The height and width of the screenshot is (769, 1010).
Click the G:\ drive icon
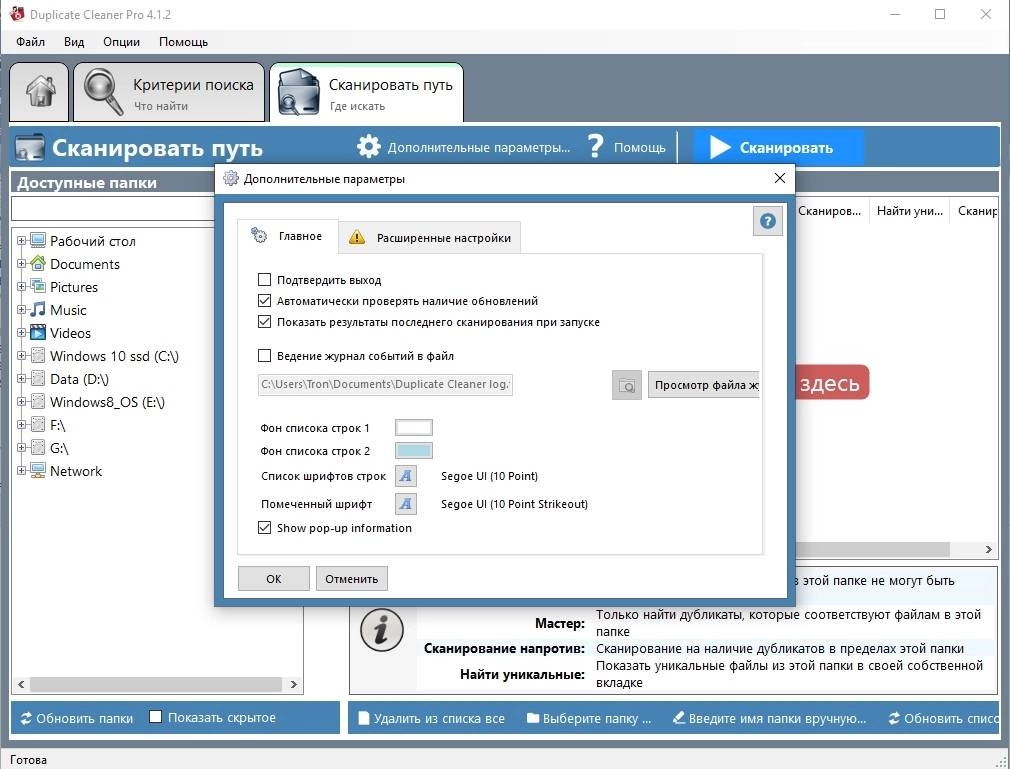point(38,448)
